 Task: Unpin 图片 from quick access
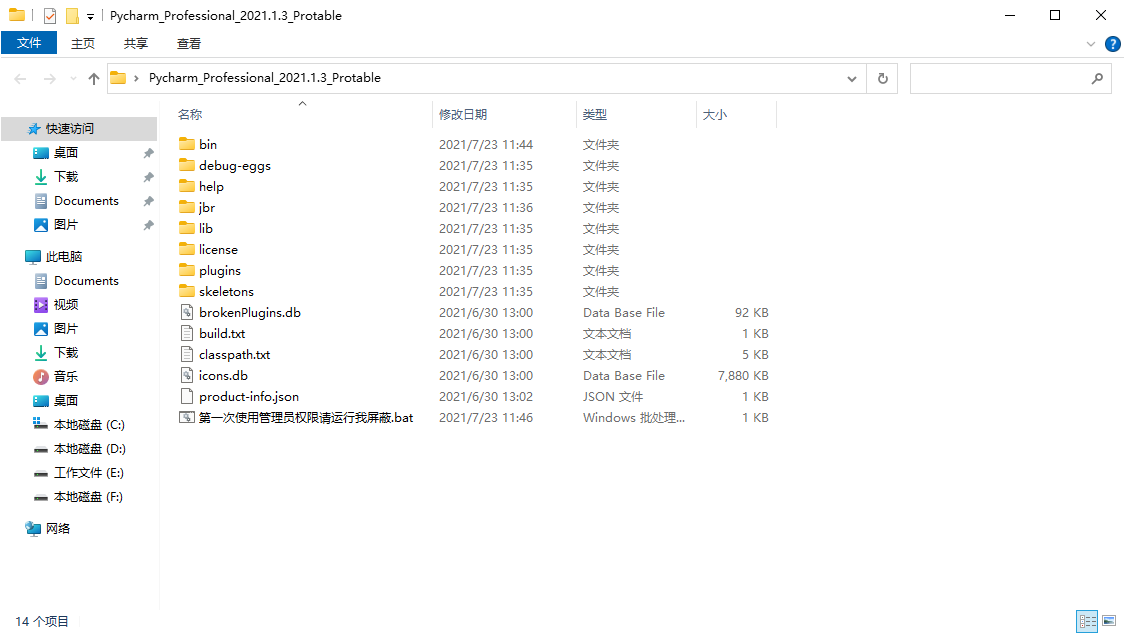click(149, 224)
